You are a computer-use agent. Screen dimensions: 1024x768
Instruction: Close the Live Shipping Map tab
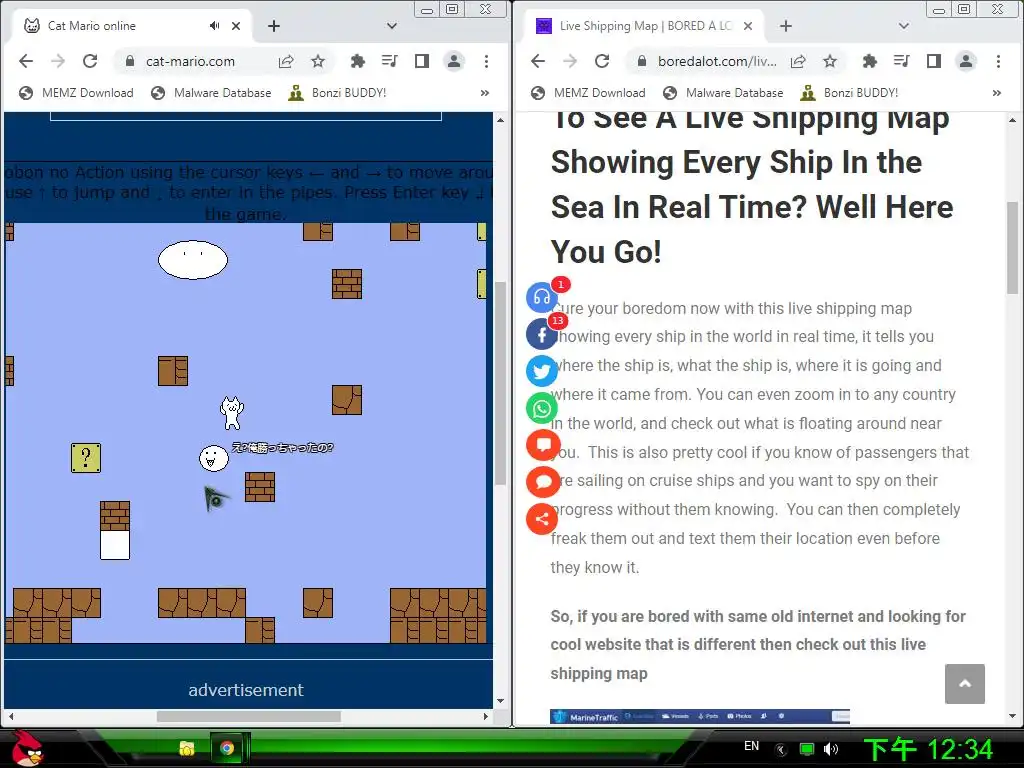click(x=748, y=26)
